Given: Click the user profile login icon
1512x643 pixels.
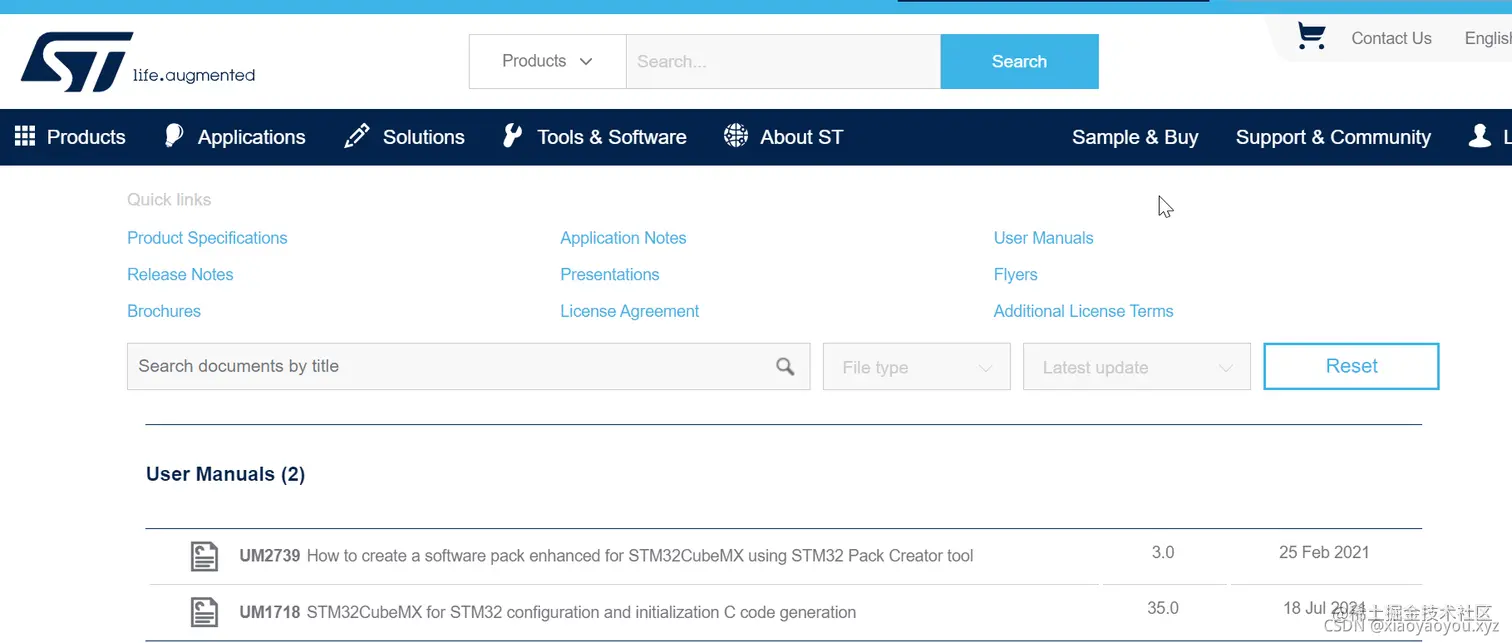Looking at the screenshot, I should click(1480, 136).
